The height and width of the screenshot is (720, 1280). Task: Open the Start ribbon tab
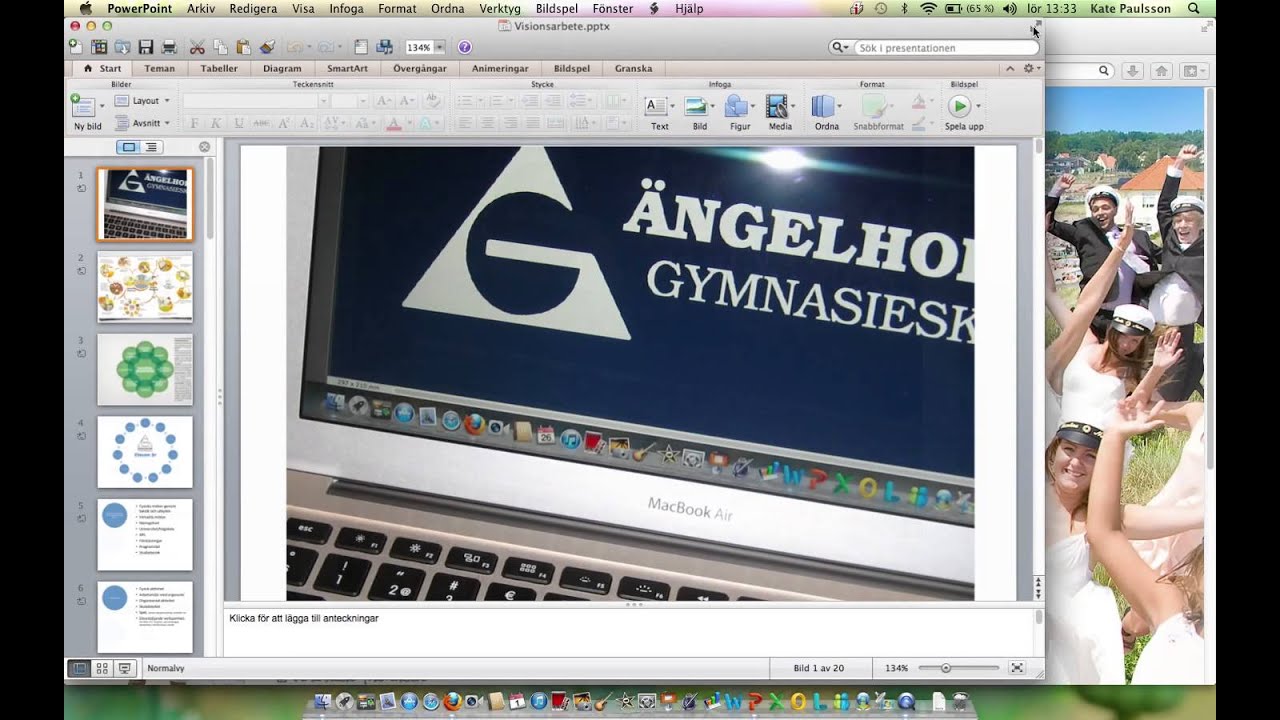click(x=102, y=69)
